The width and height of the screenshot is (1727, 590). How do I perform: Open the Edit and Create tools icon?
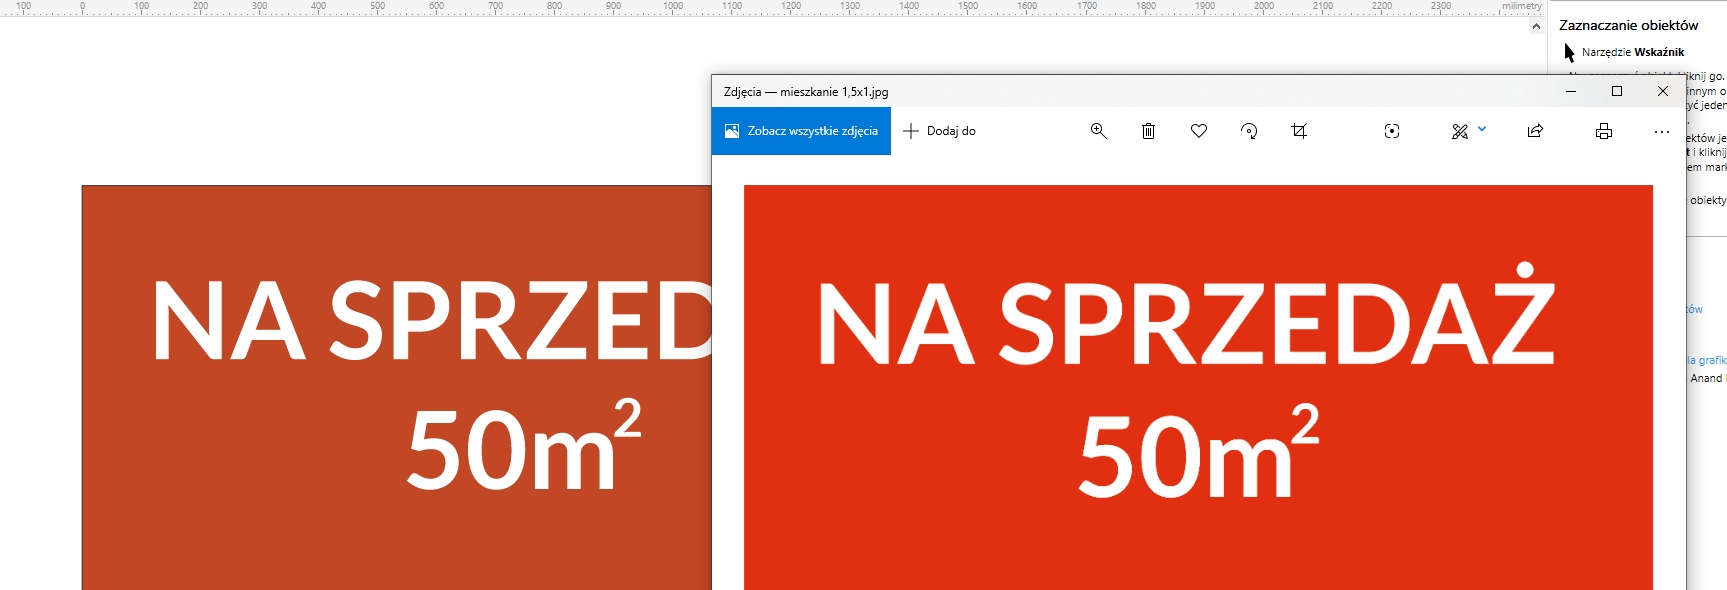[1459, 131]
